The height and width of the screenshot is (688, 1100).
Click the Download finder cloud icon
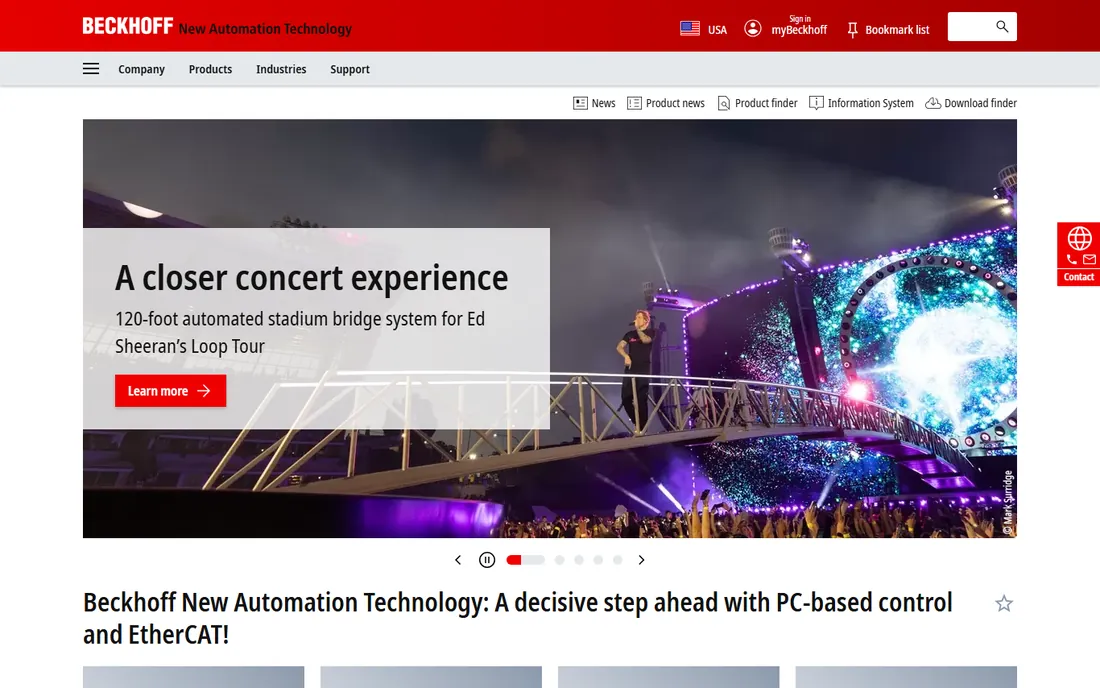coord(933,103)
